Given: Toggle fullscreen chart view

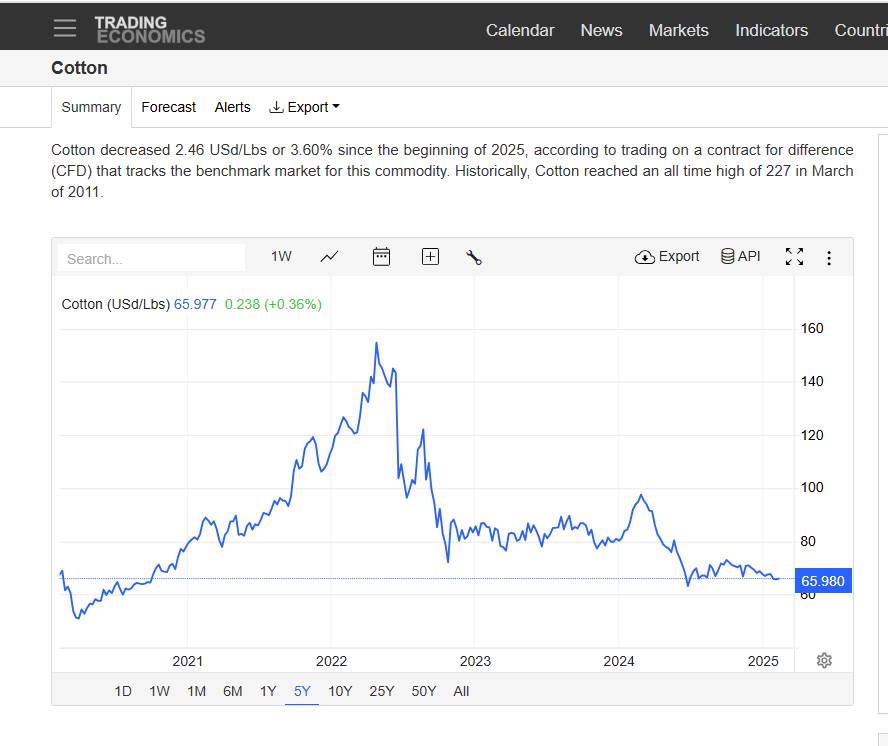Looking at the screenshot, I should tap(794, 257).
